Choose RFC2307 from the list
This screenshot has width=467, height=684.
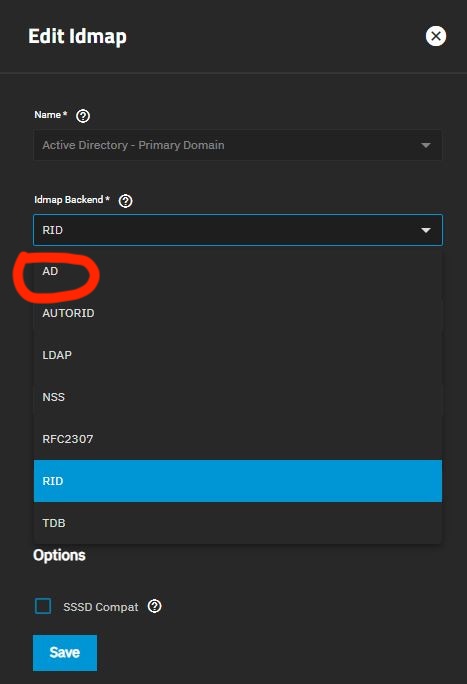point(238,439)
